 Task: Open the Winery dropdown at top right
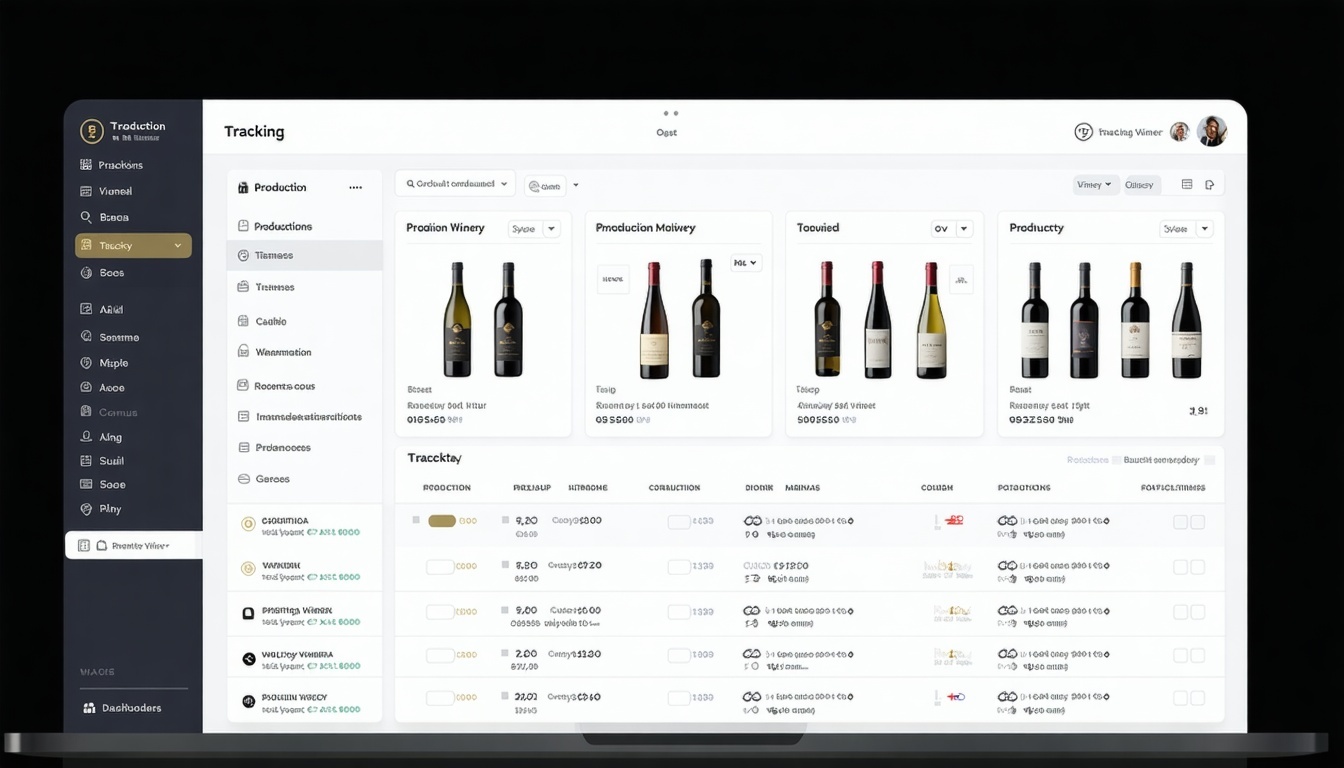point(1096,184)
